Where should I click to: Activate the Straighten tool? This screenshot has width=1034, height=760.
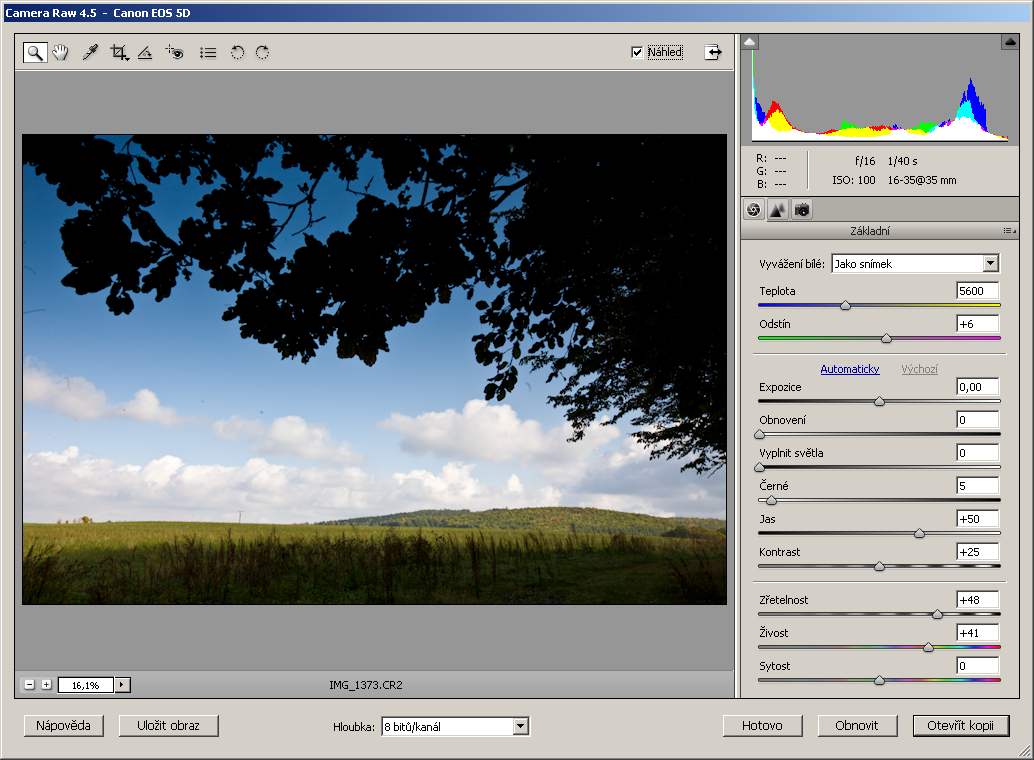pos(145,53)
